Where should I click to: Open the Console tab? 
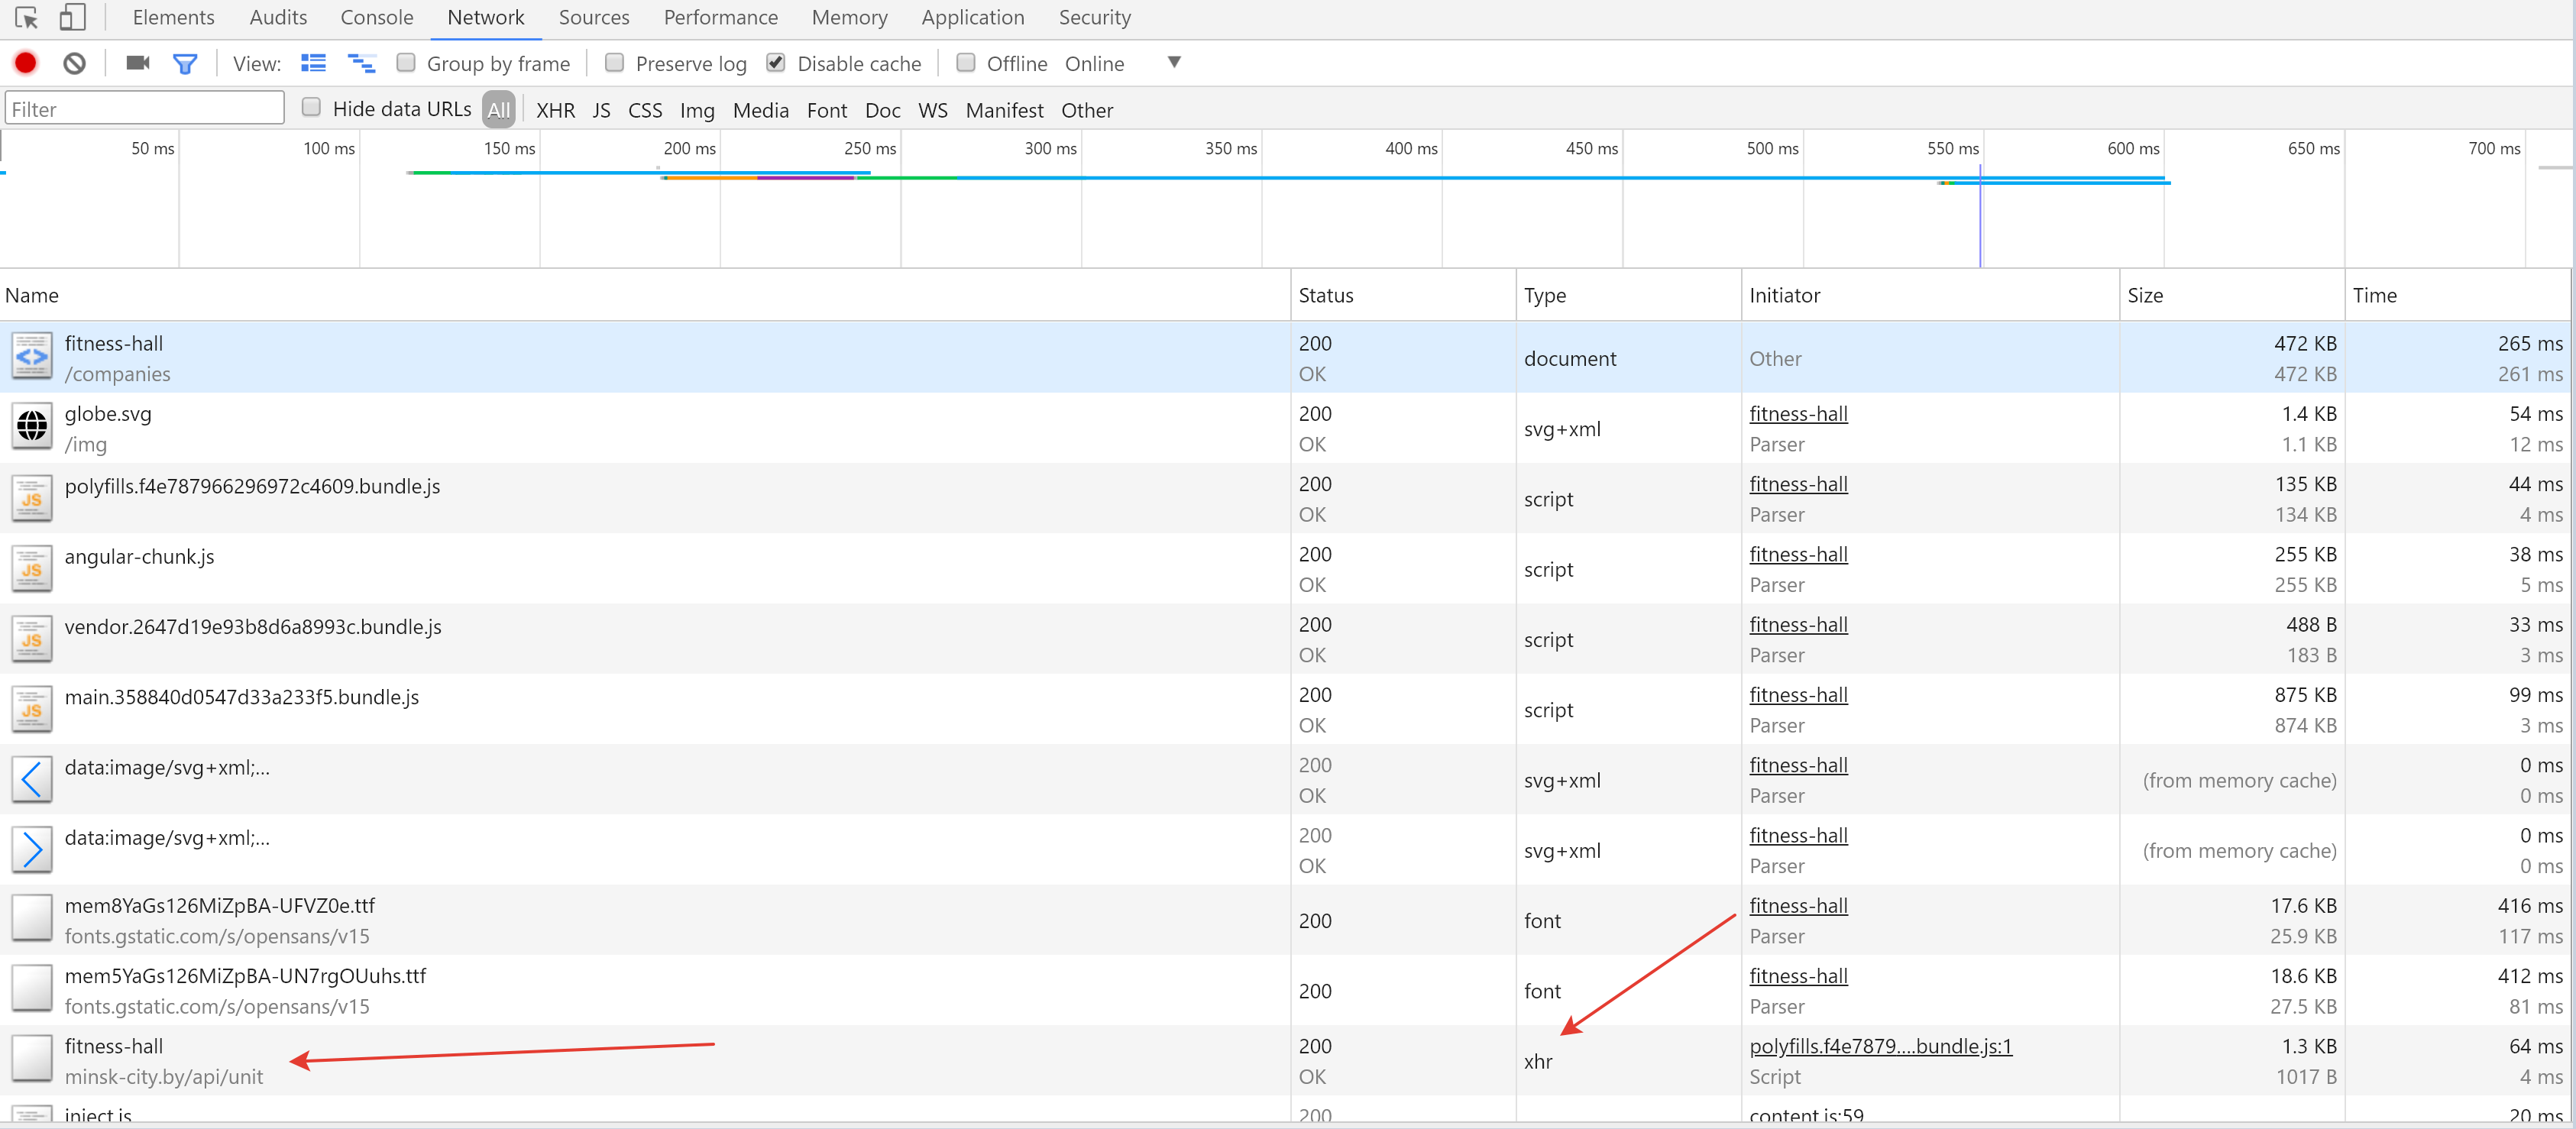coord(376,18)
